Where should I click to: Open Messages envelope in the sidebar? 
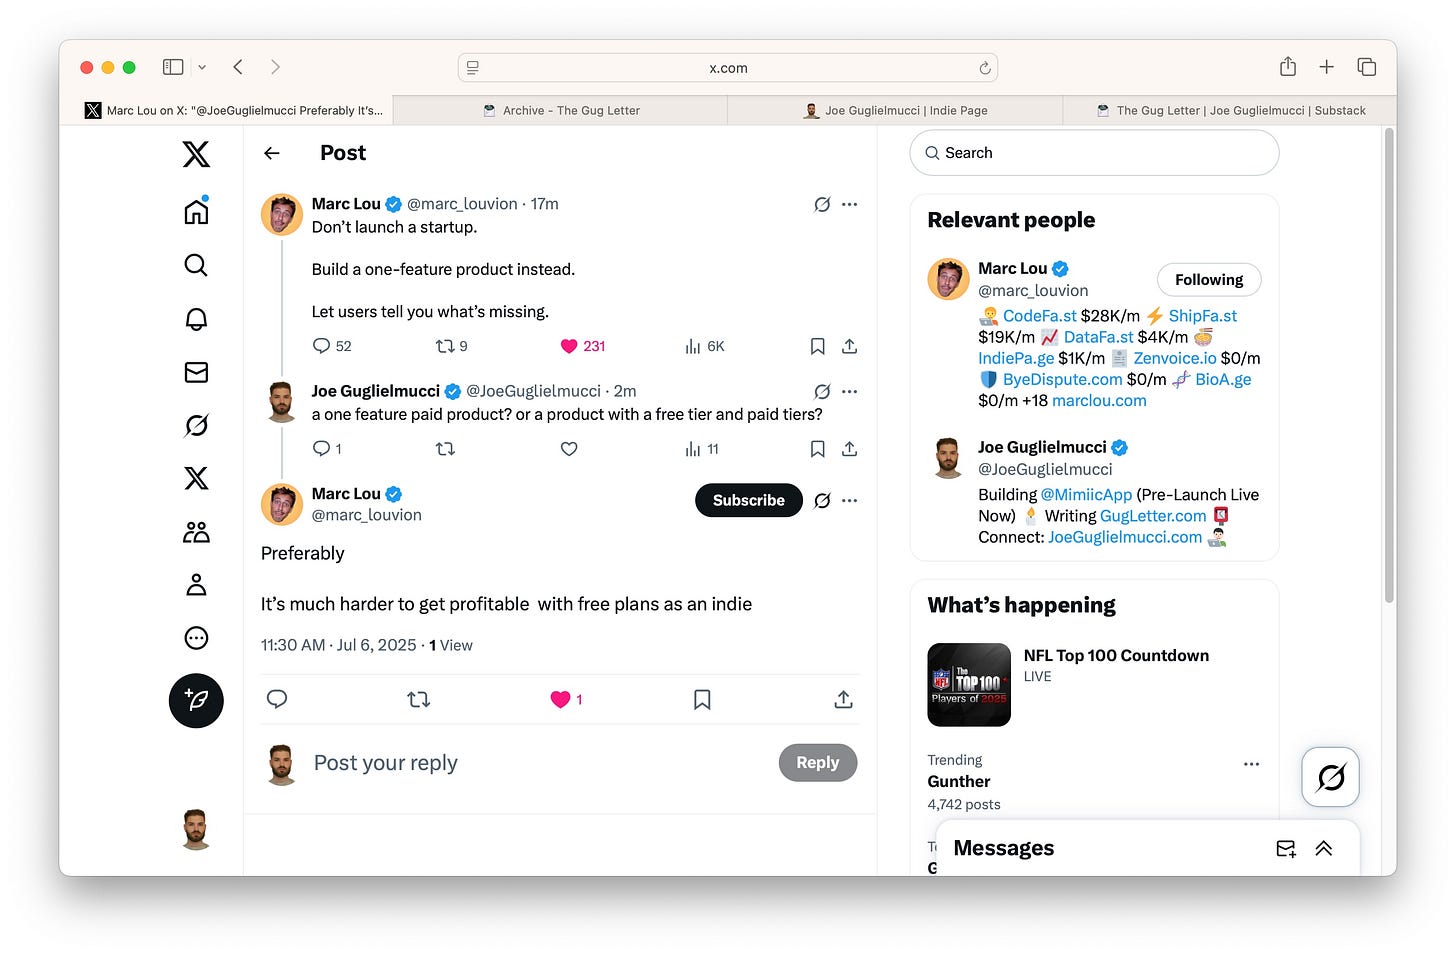click(196, 372)
